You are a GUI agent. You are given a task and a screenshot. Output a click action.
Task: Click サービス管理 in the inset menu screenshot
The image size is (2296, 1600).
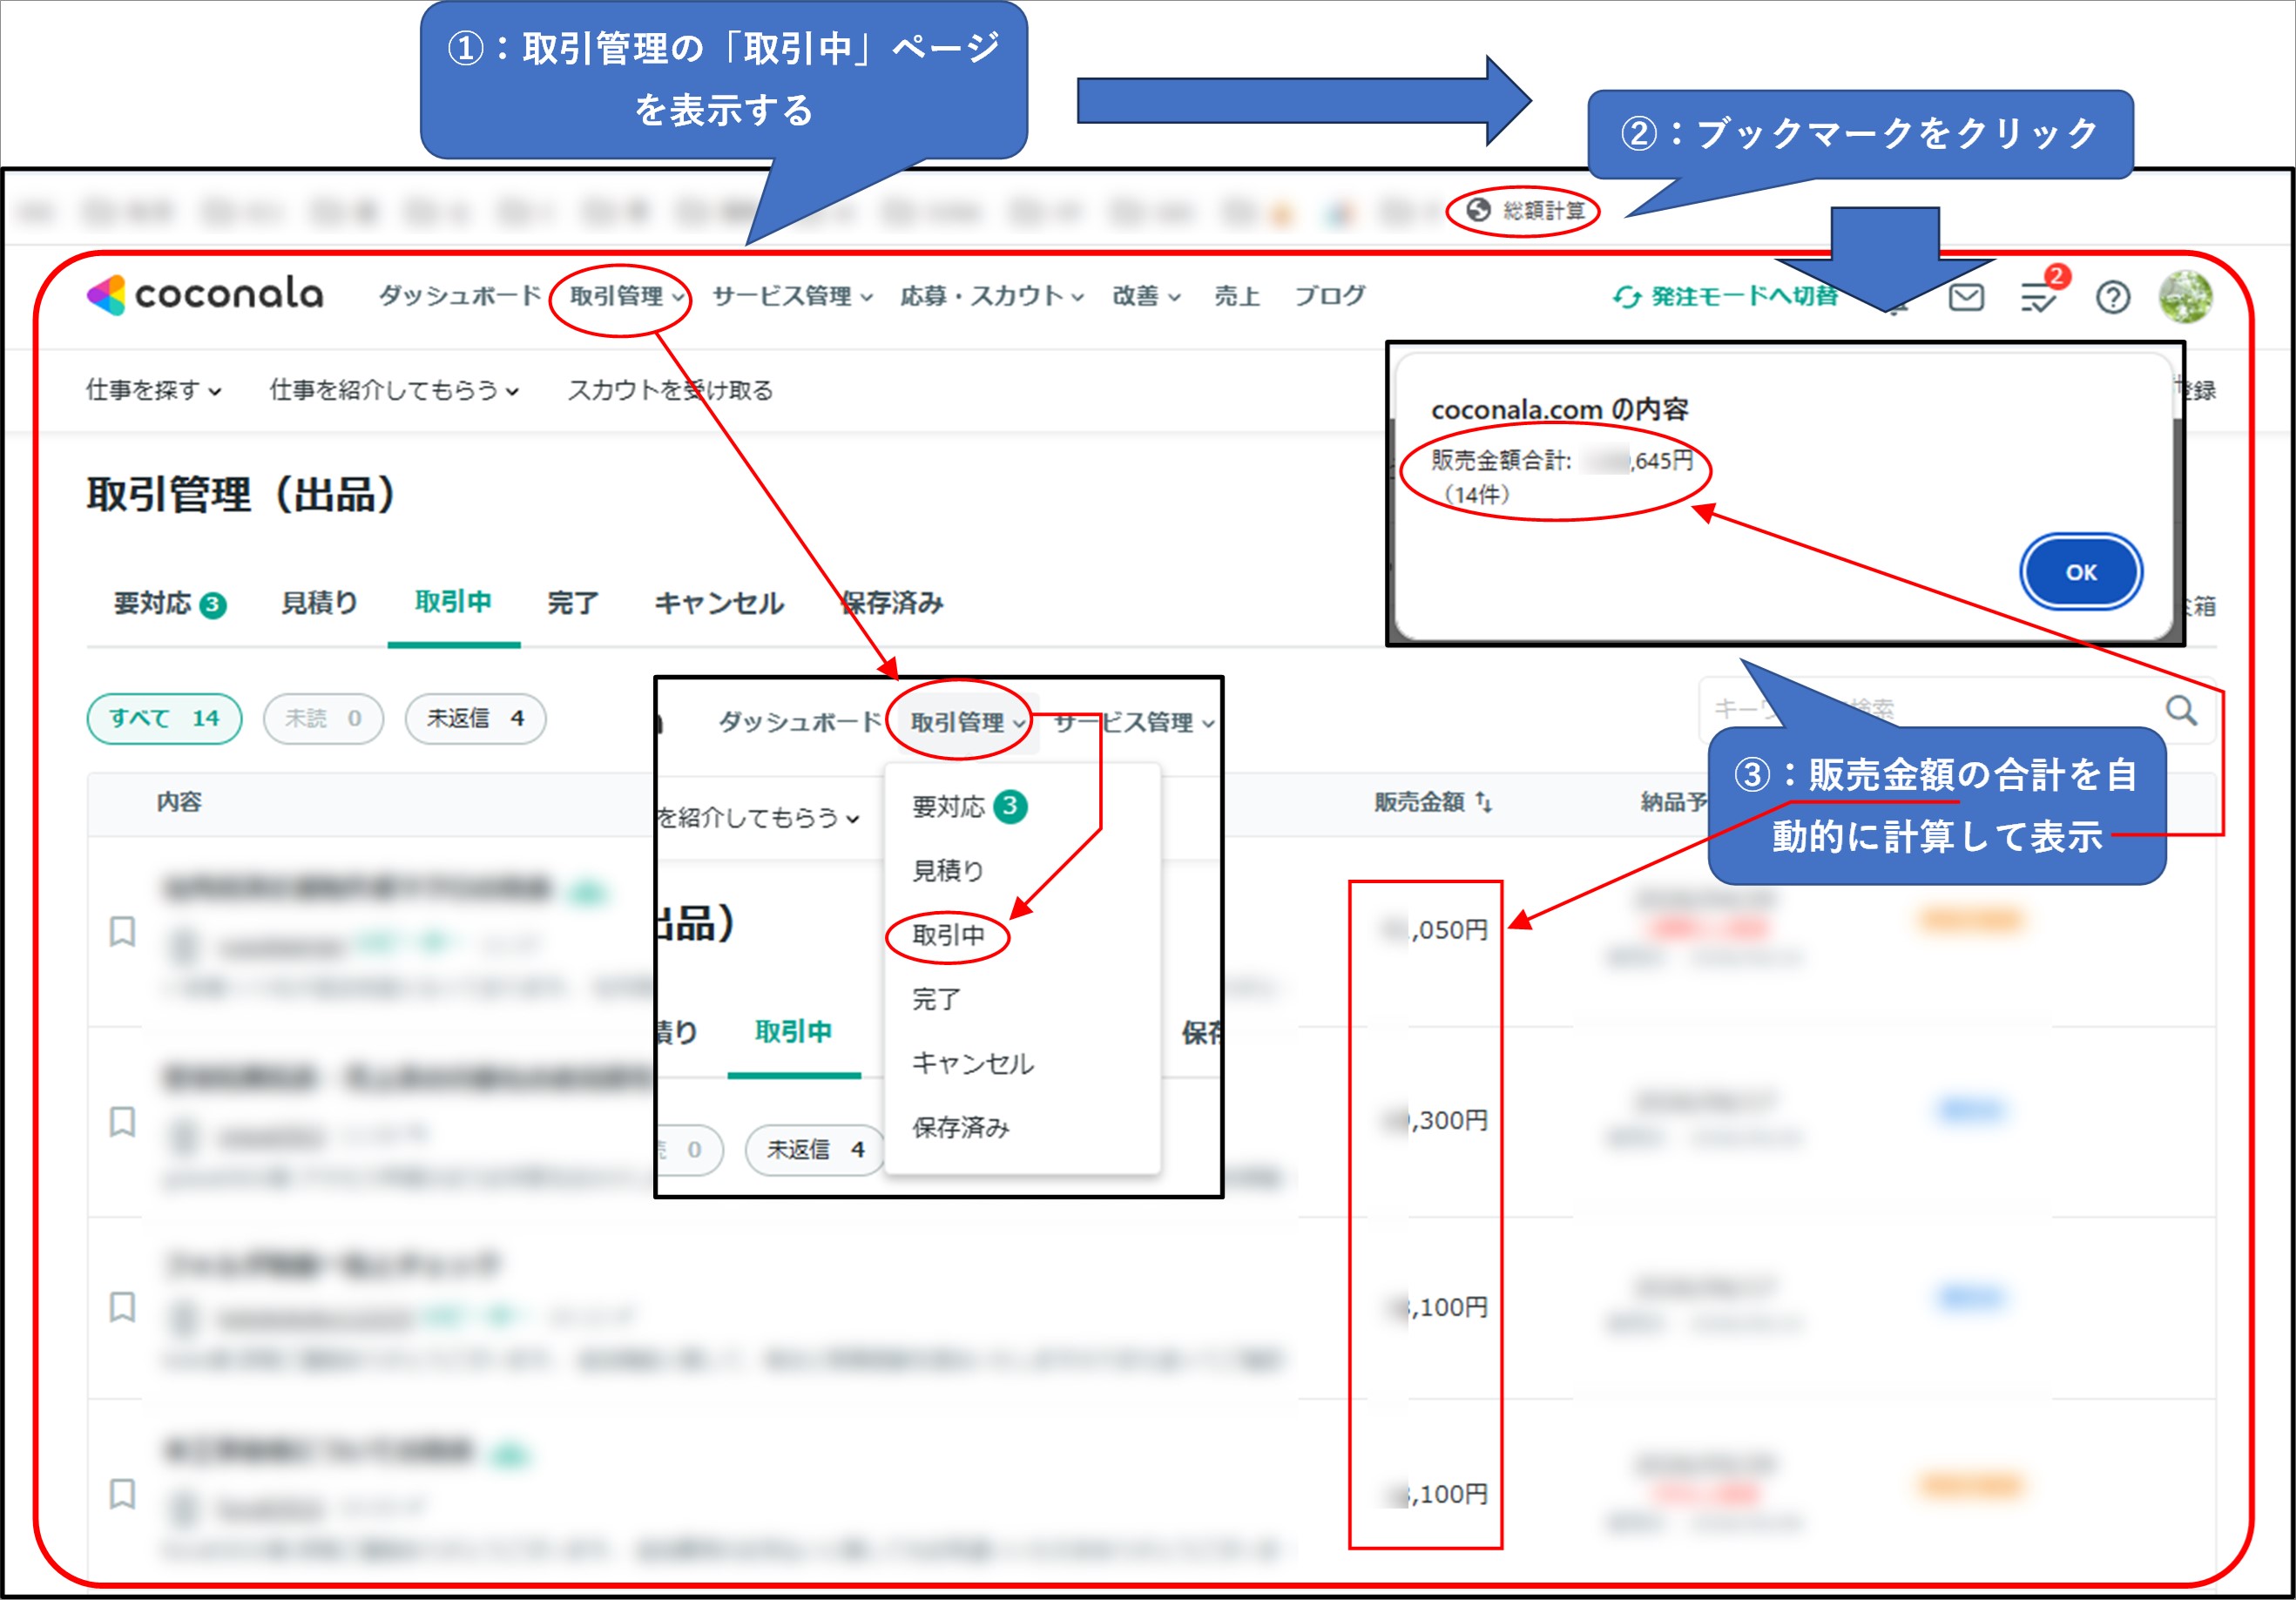1134,723
